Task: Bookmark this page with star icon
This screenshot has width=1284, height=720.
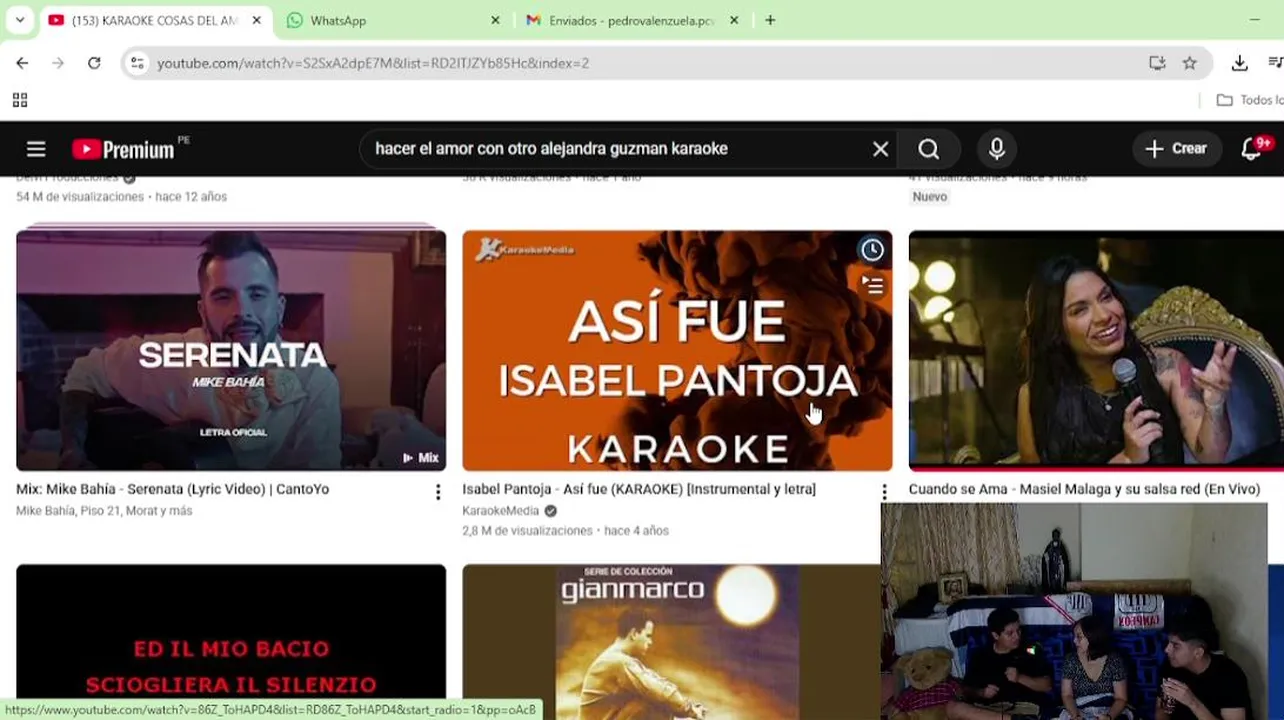Action: 1189,63
